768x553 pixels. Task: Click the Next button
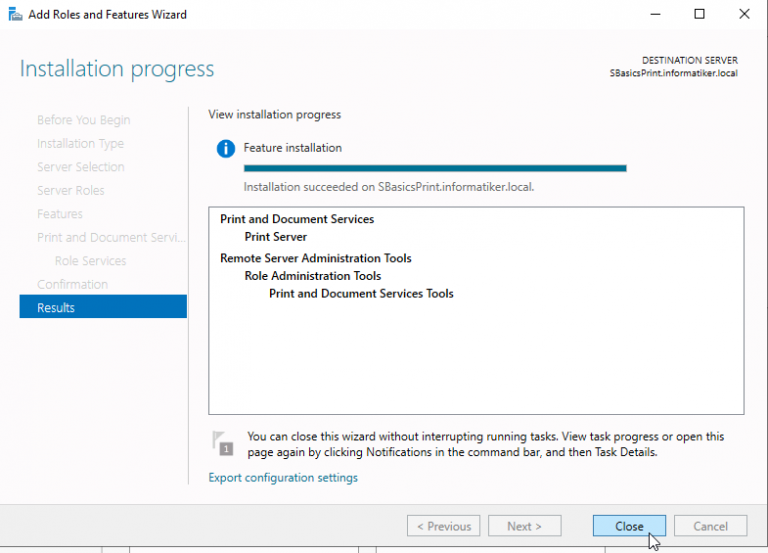525,526
